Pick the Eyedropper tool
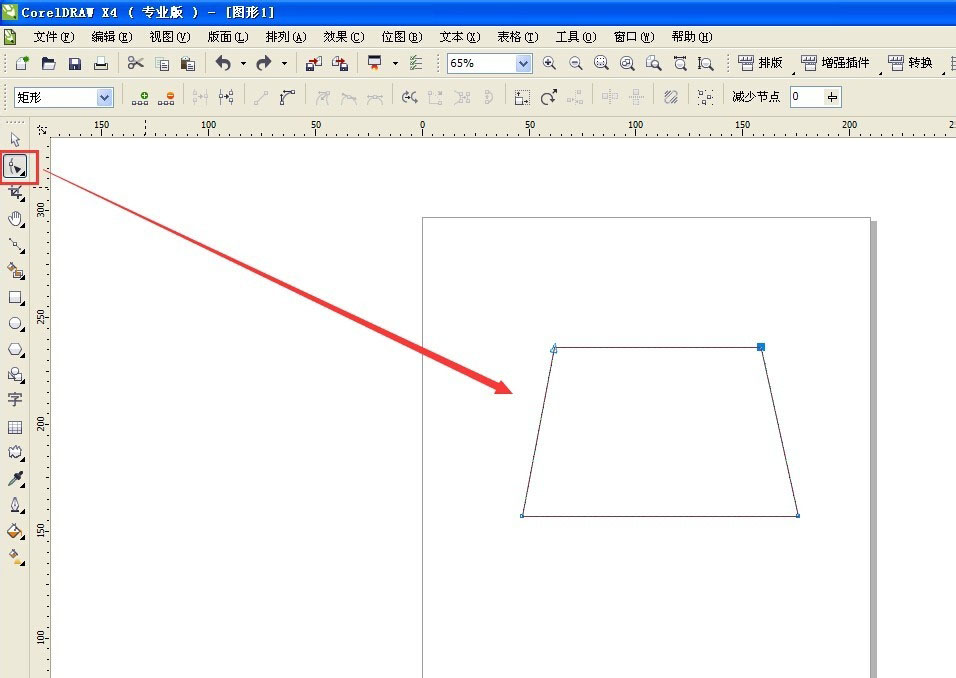This screenshot has width=956, height=678. (15, 478)
